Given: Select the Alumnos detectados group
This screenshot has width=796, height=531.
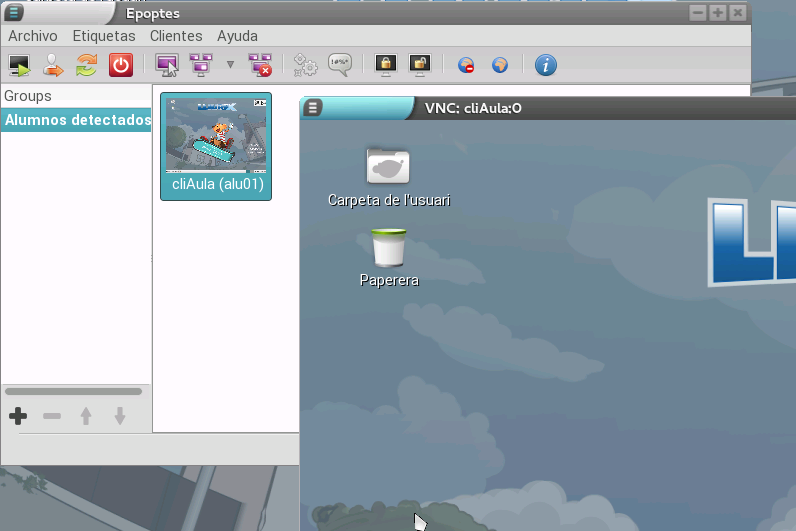Looking at the screenshot, I should [76, 121].
